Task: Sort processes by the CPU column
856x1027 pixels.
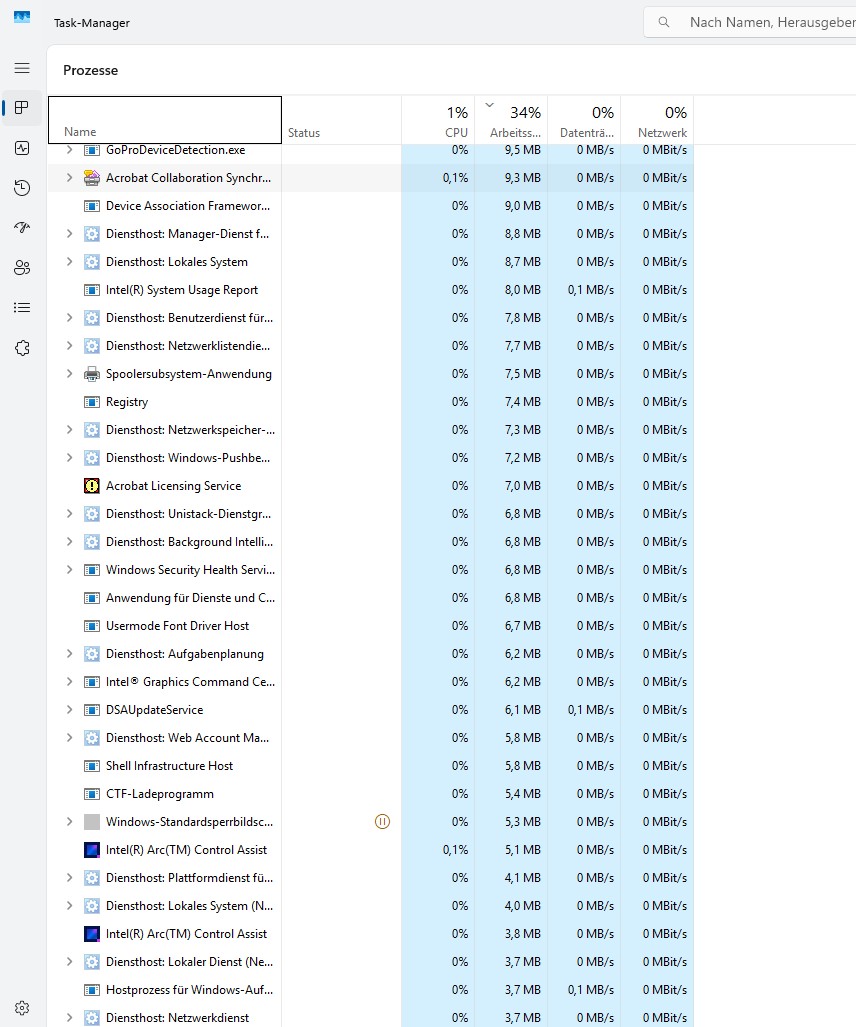Action: 438,121
